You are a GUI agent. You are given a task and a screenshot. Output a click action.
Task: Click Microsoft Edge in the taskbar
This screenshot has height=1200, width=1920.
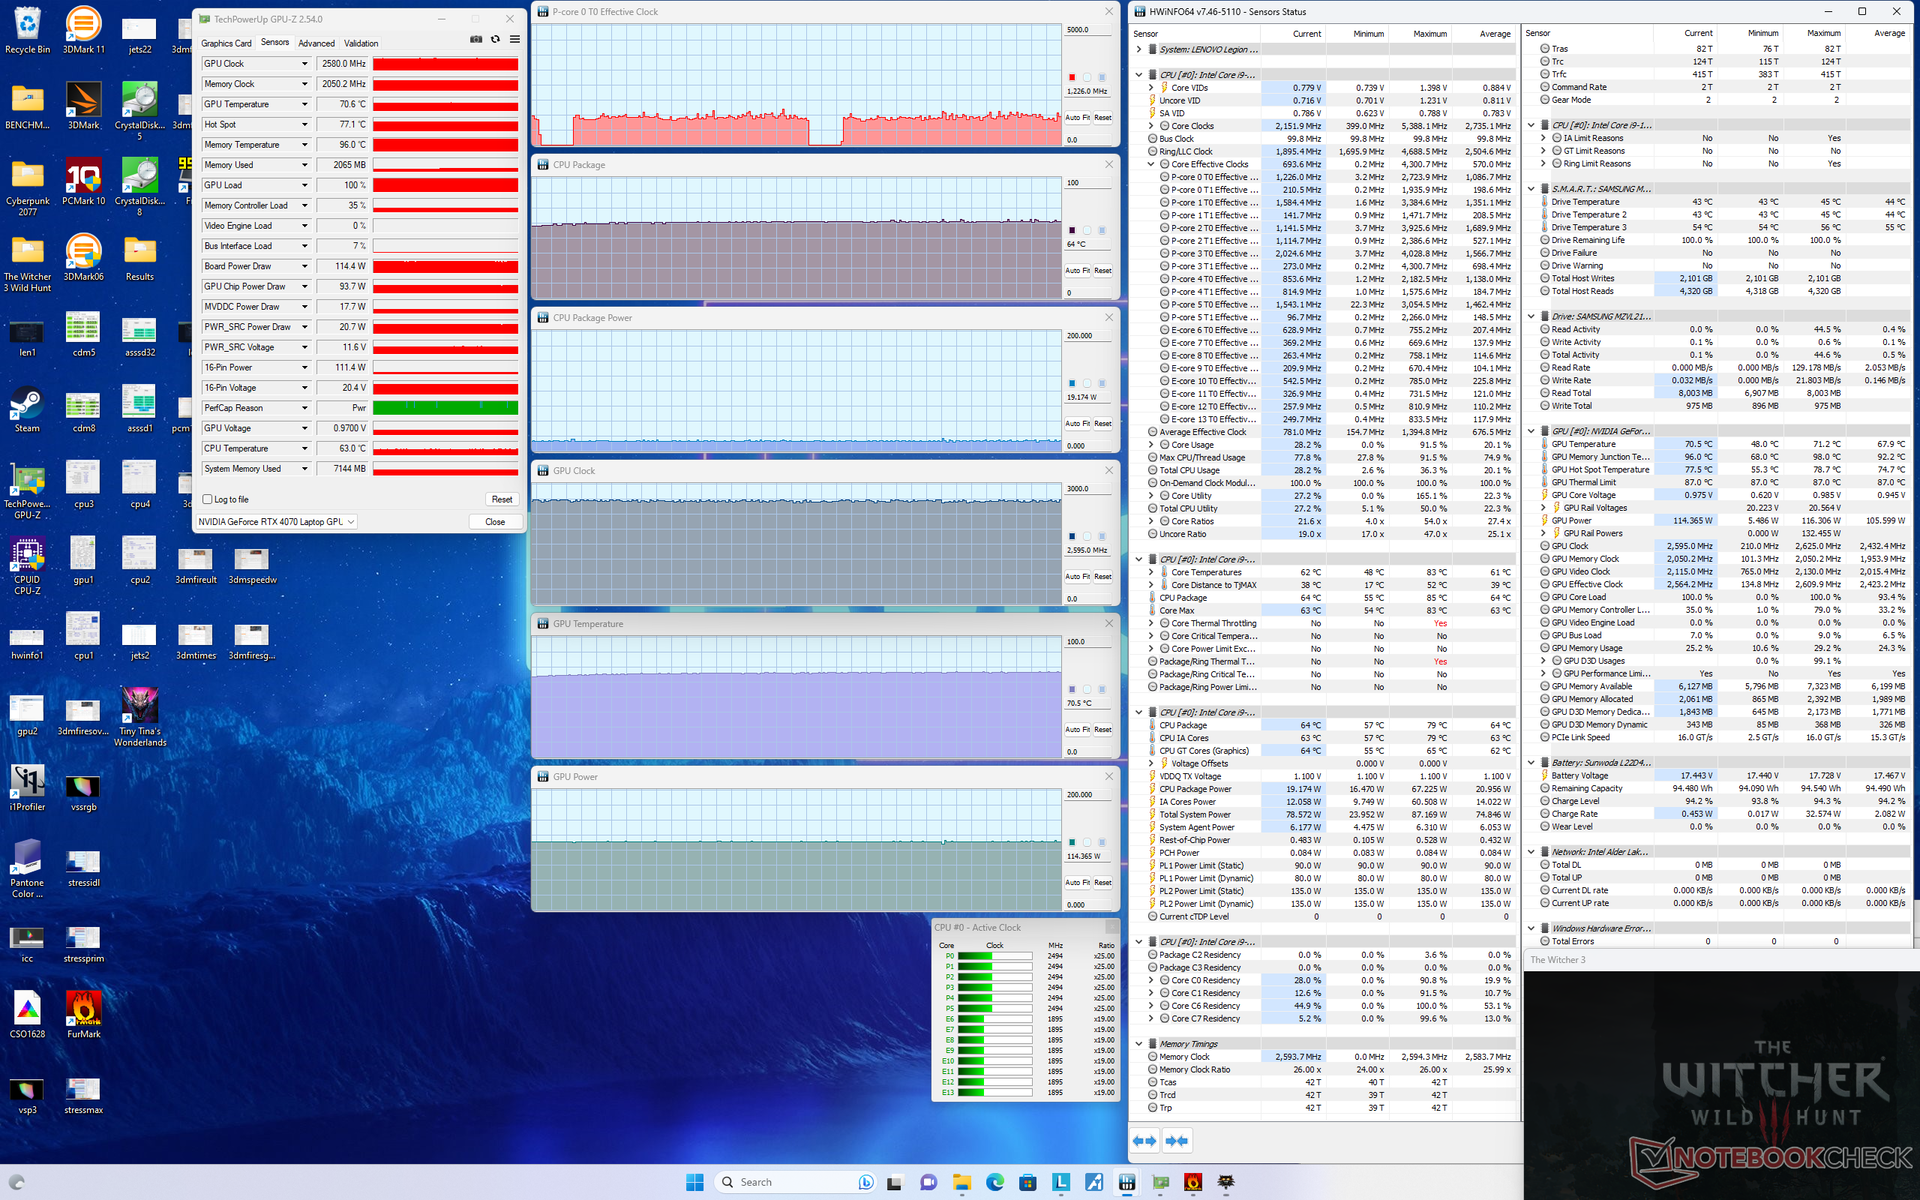(994, 1182)
